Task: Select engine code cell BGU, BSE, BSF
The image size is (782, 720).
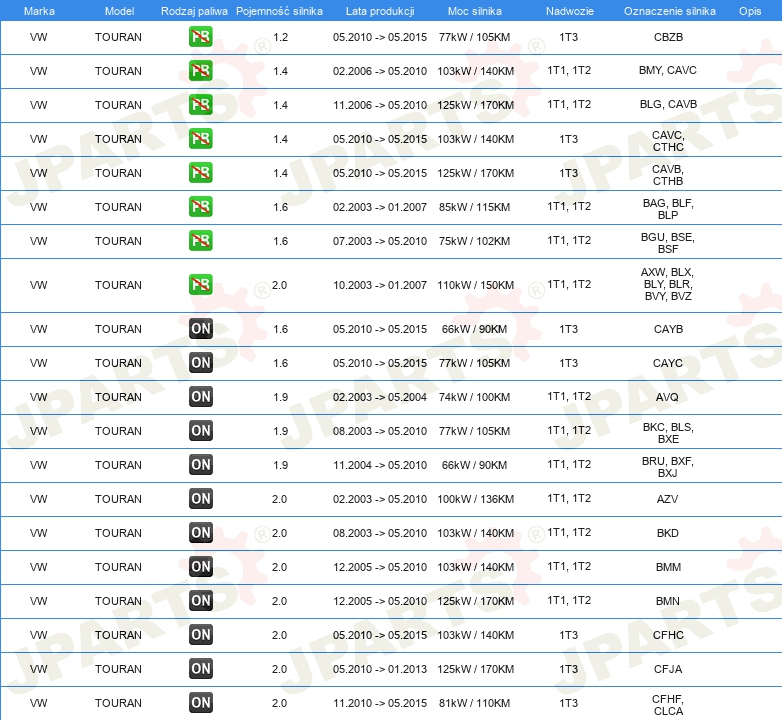Action: tap(668, 243)
